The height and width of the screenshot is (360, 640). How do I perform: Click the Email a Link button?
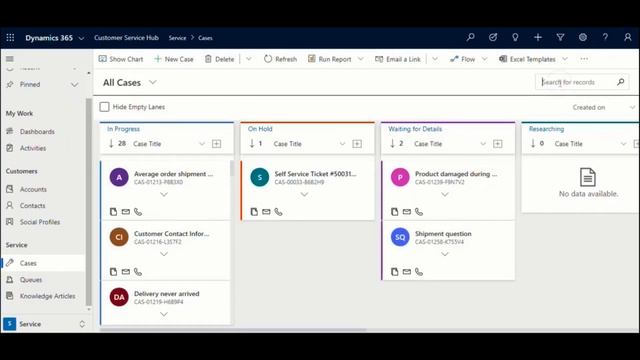click(398, 59)
